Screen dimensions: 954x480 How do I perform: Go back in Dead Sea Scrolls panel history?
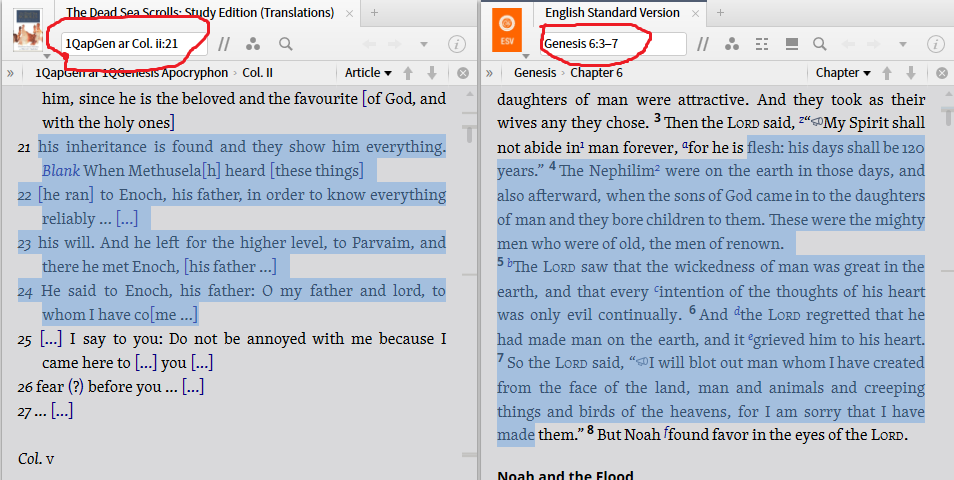tap(369, 44)
